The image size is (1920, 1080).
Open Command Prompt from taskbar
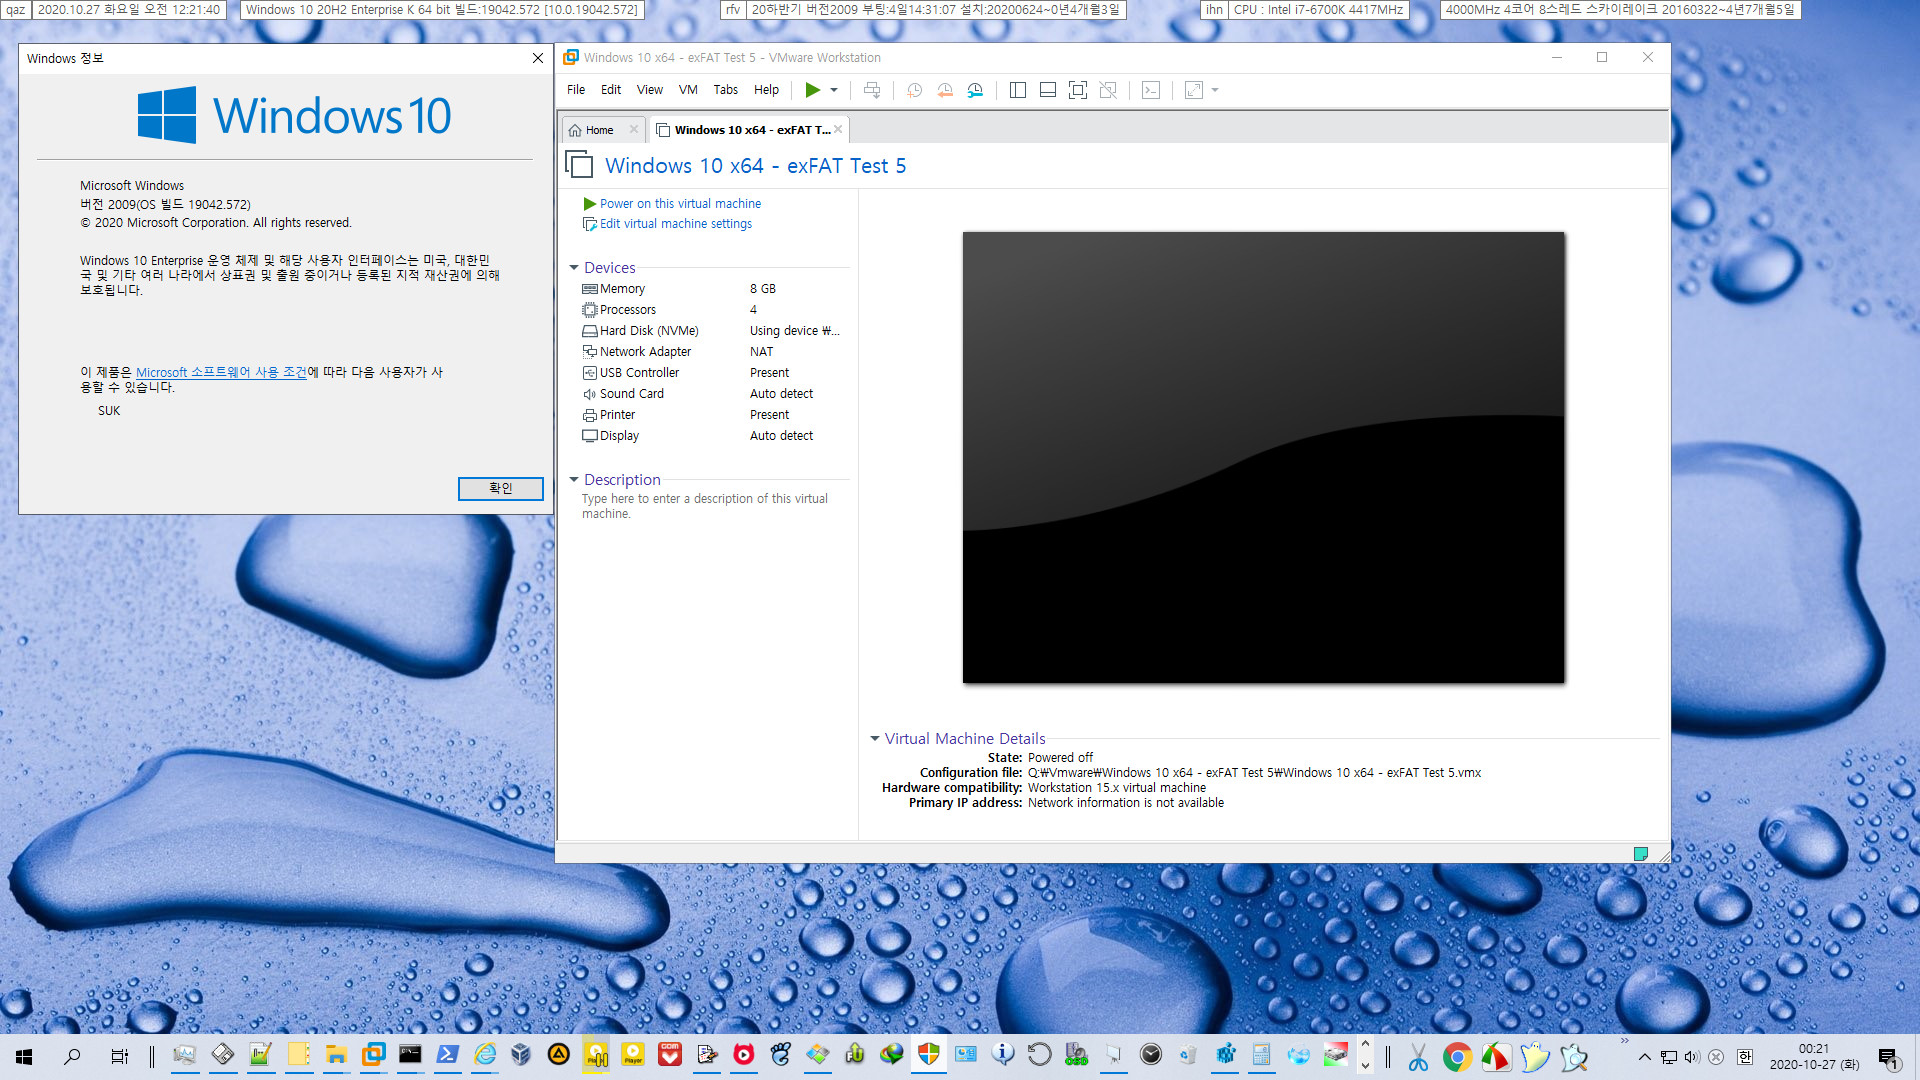tap(410, 1055)
